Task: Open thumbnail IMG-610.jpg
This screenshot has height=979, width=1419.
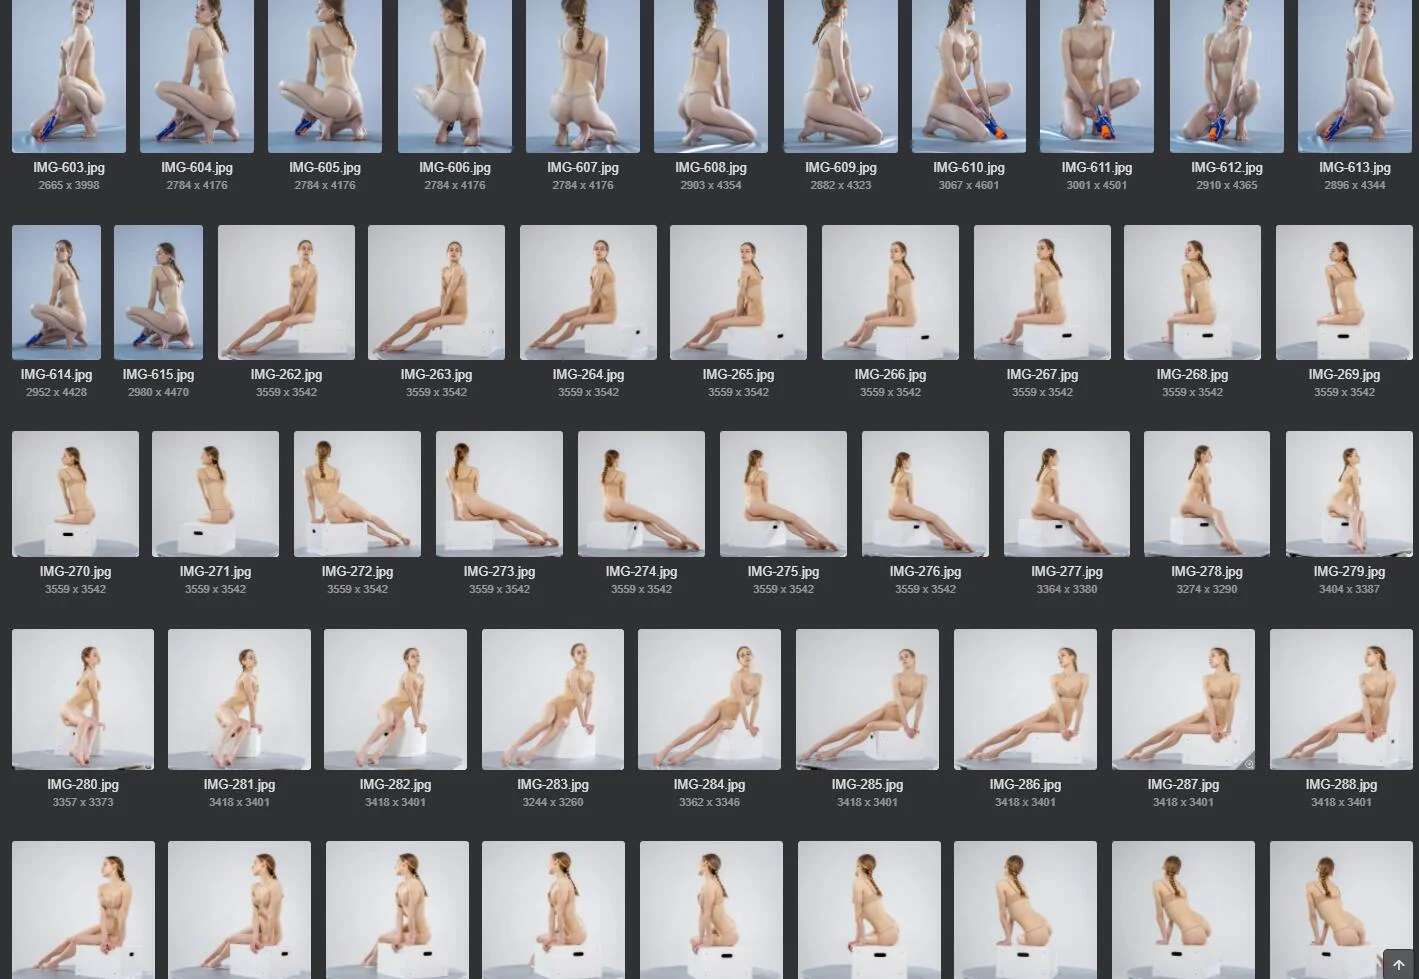Action: coord(969,76)
